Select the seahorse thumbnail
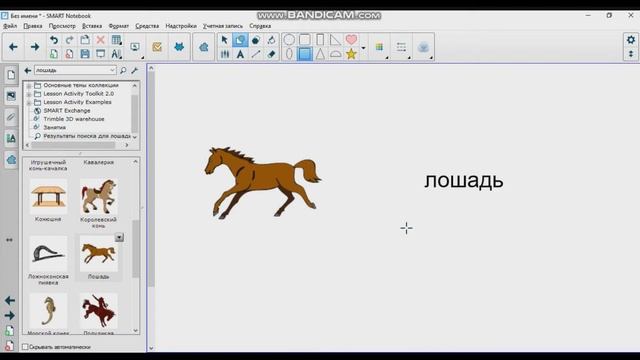640x360 pixels. click(x=48, y=311)
